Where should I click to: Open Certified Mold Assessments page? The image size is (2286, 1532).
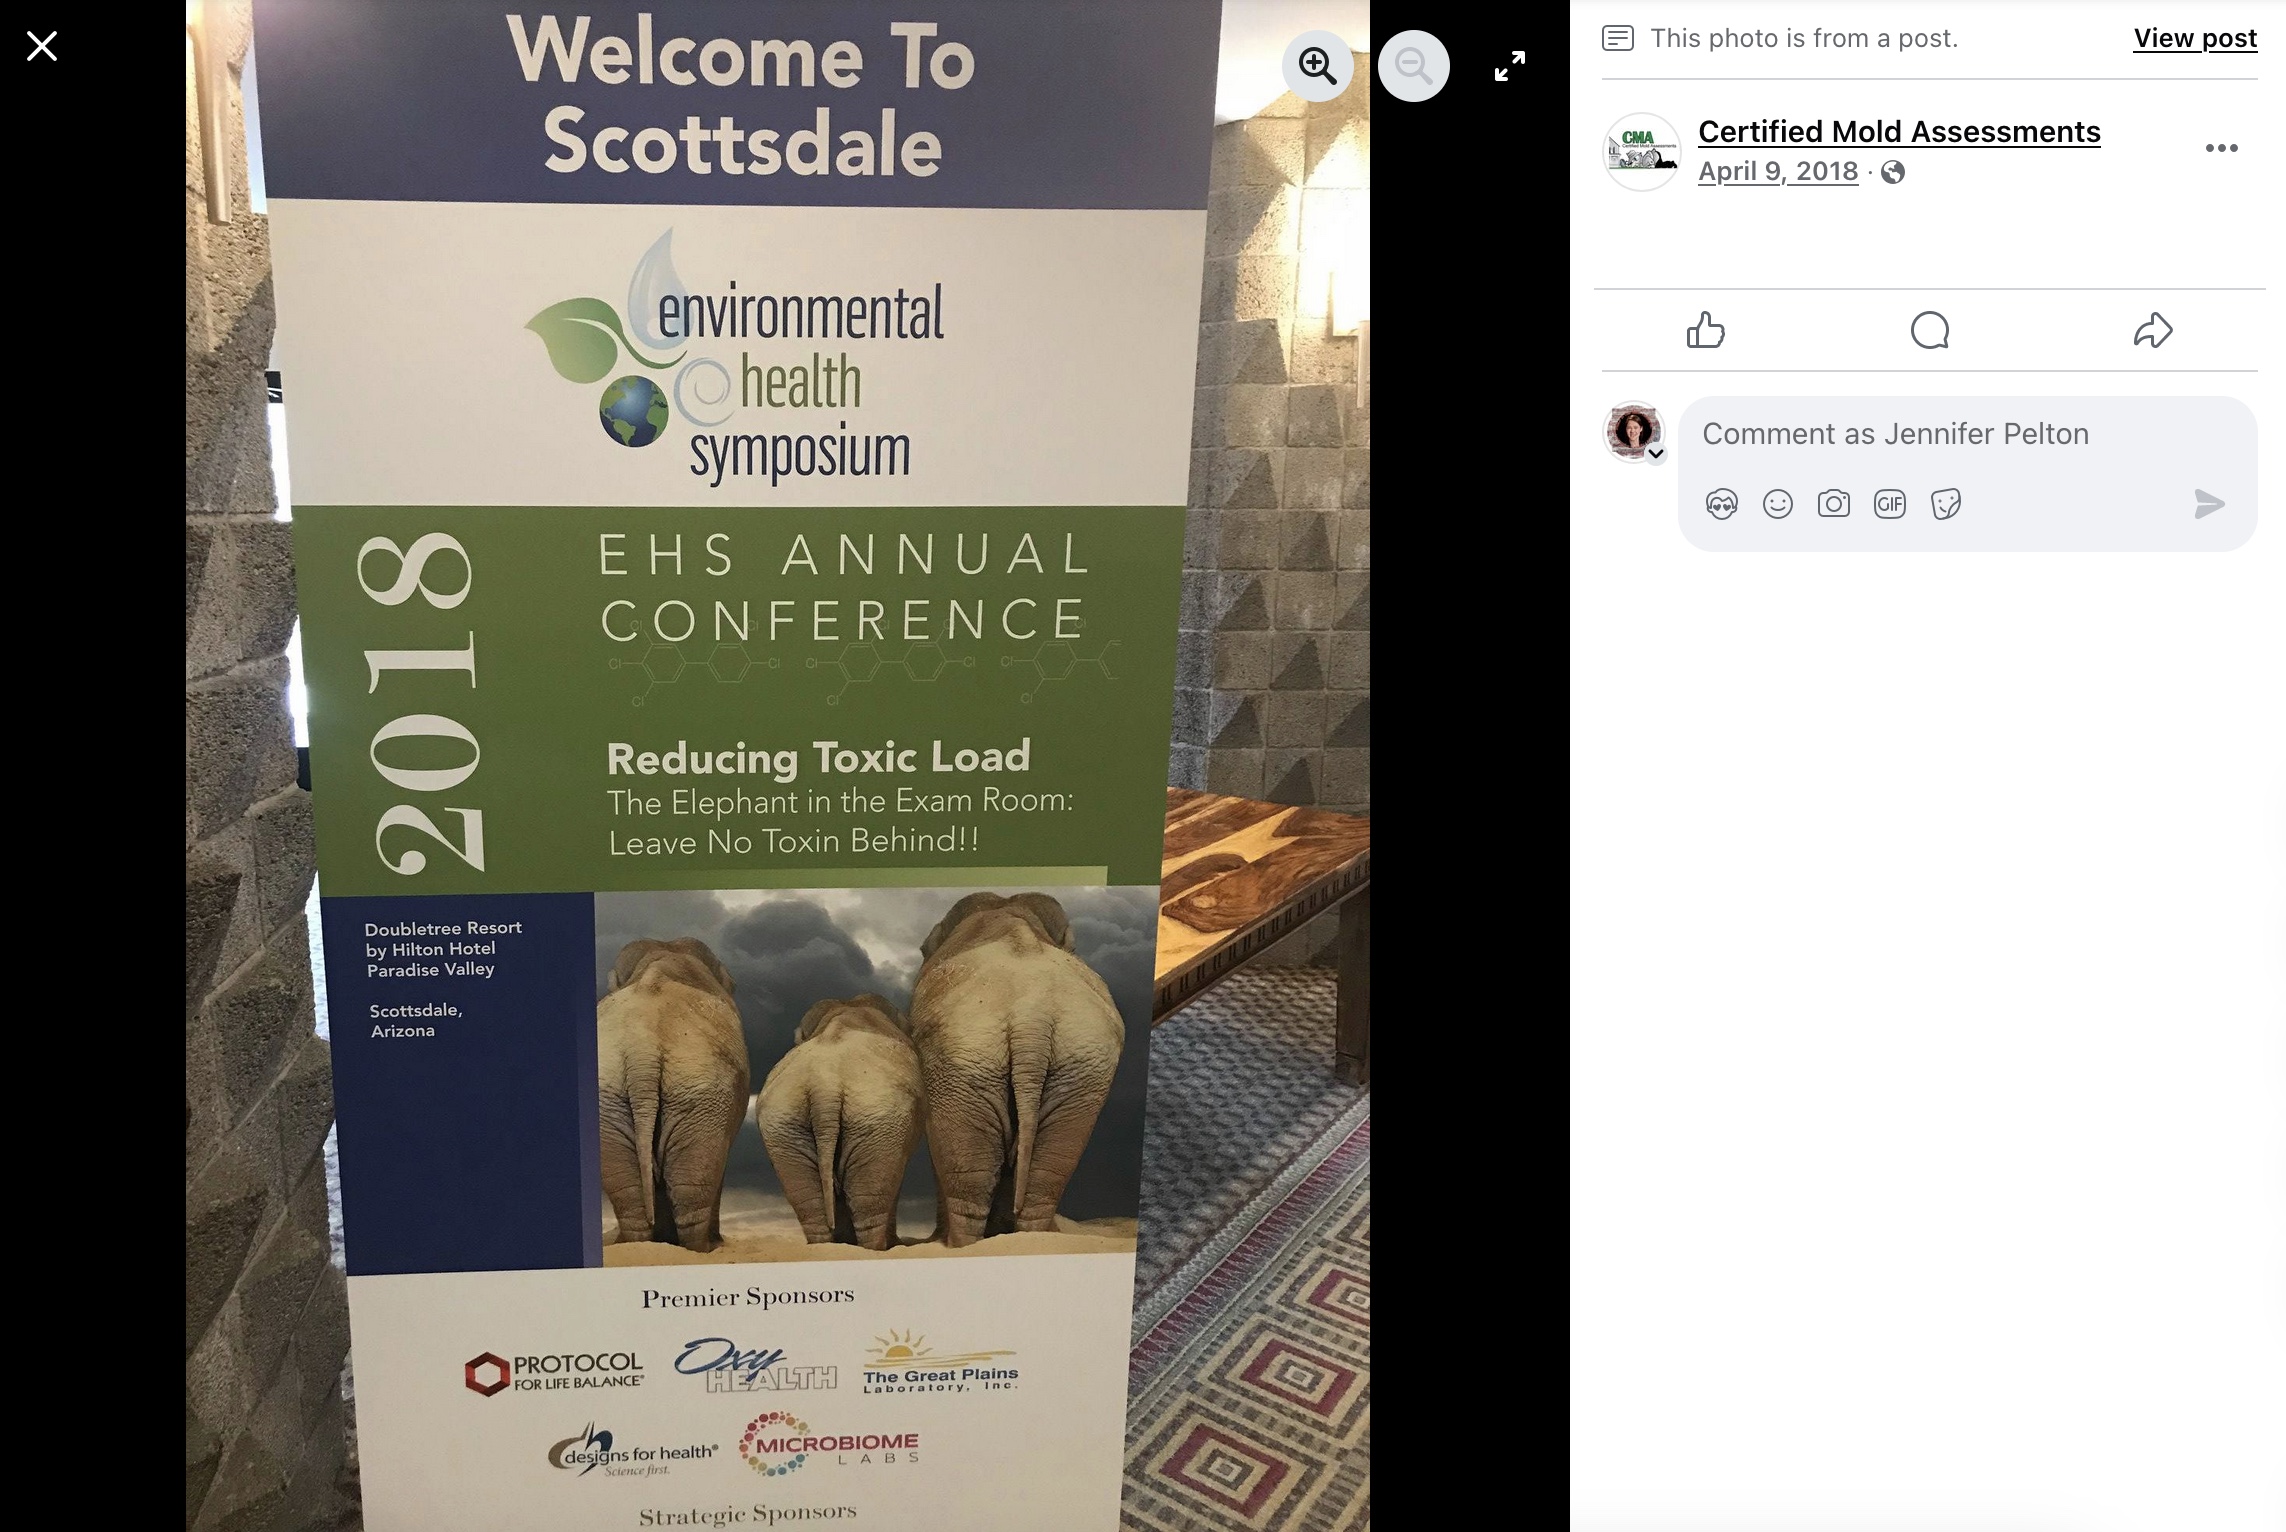pyautogui.click(x=1898, y=131)
